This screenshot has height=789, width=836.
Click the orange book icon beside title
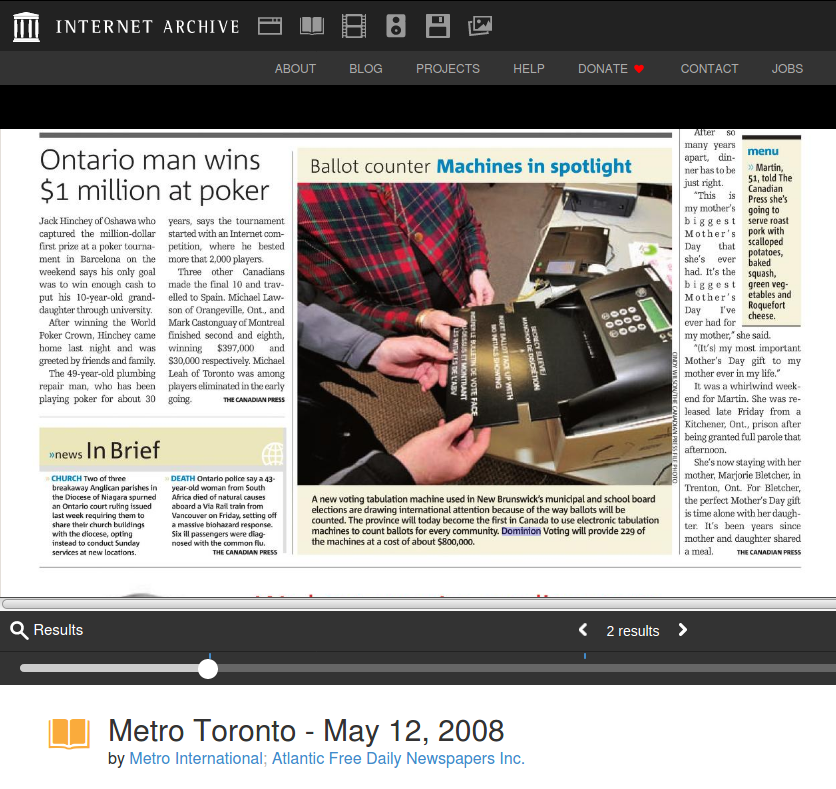[x=69, y=734]
